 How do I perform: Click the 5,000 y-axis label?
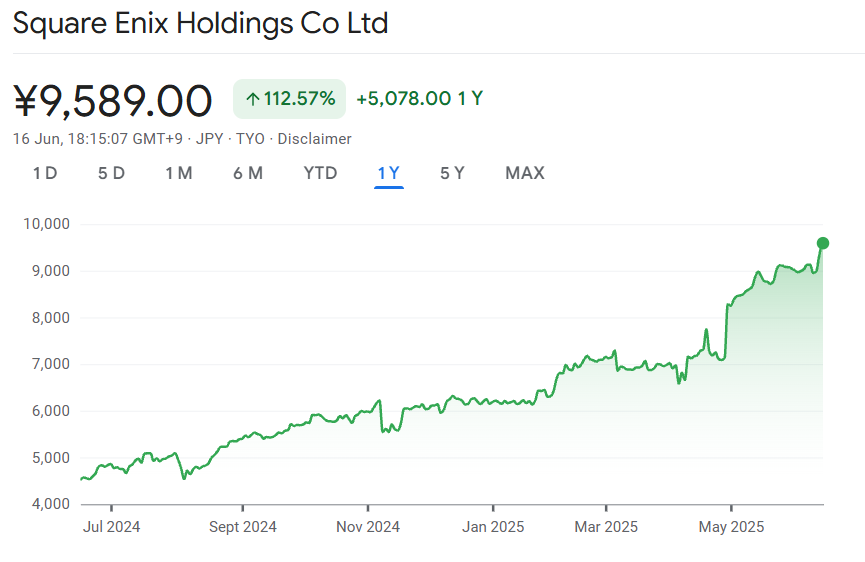click(x=51, y=458)
